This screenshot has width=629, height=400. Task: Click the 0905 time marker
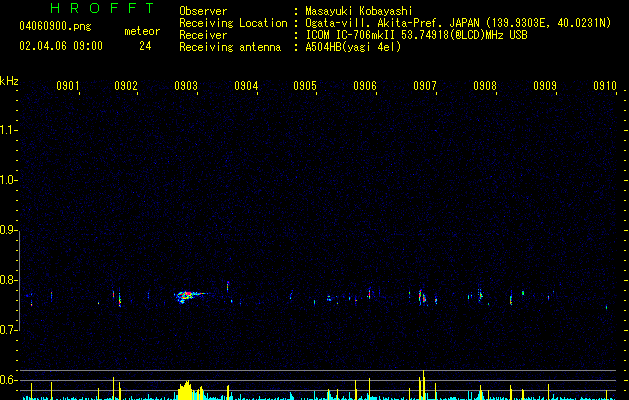(x=305, y=86)
